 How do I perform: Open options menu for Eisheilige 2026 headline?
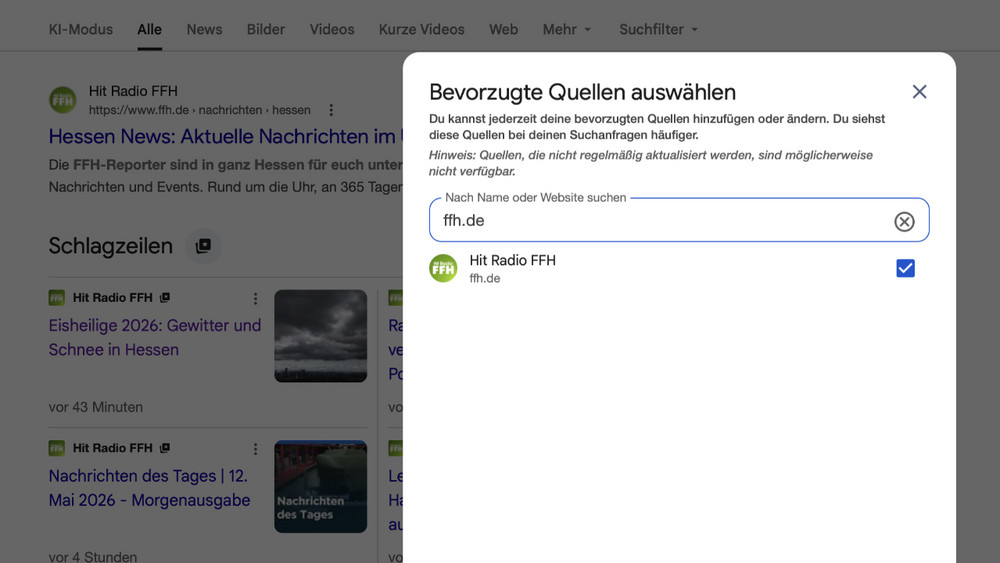255,298
